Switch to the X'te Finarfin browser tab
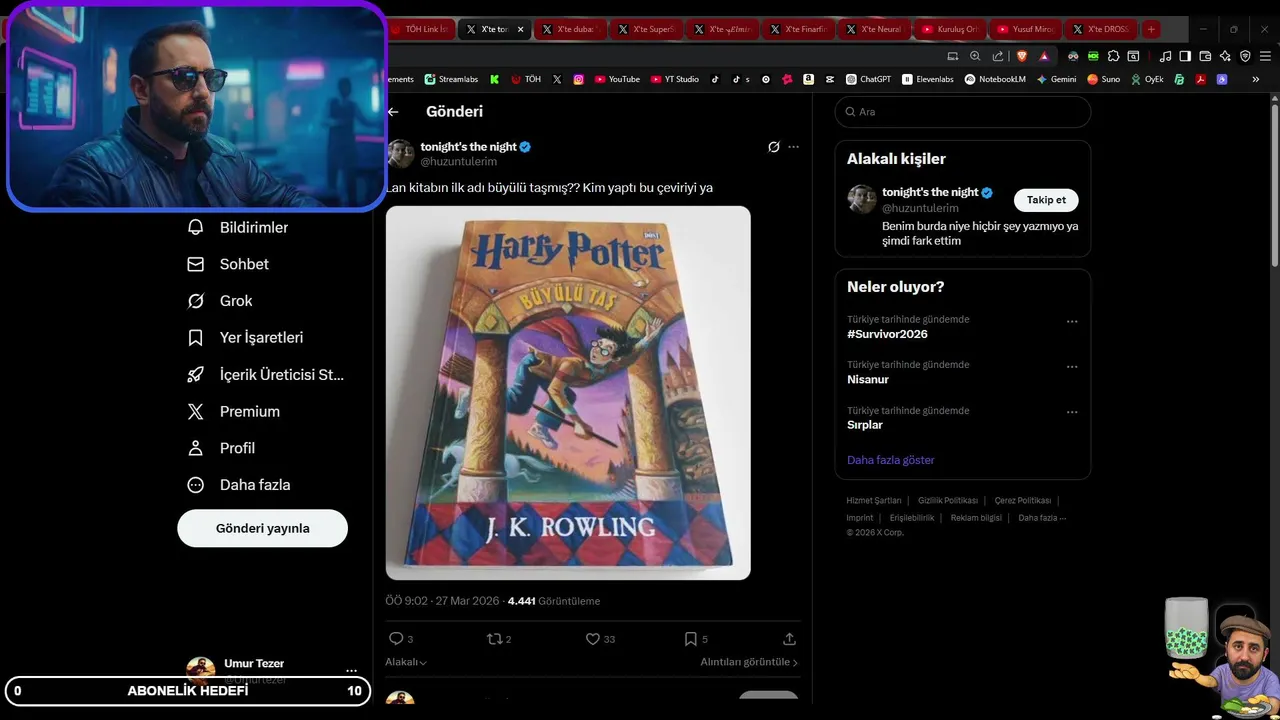 pos(797,29)
